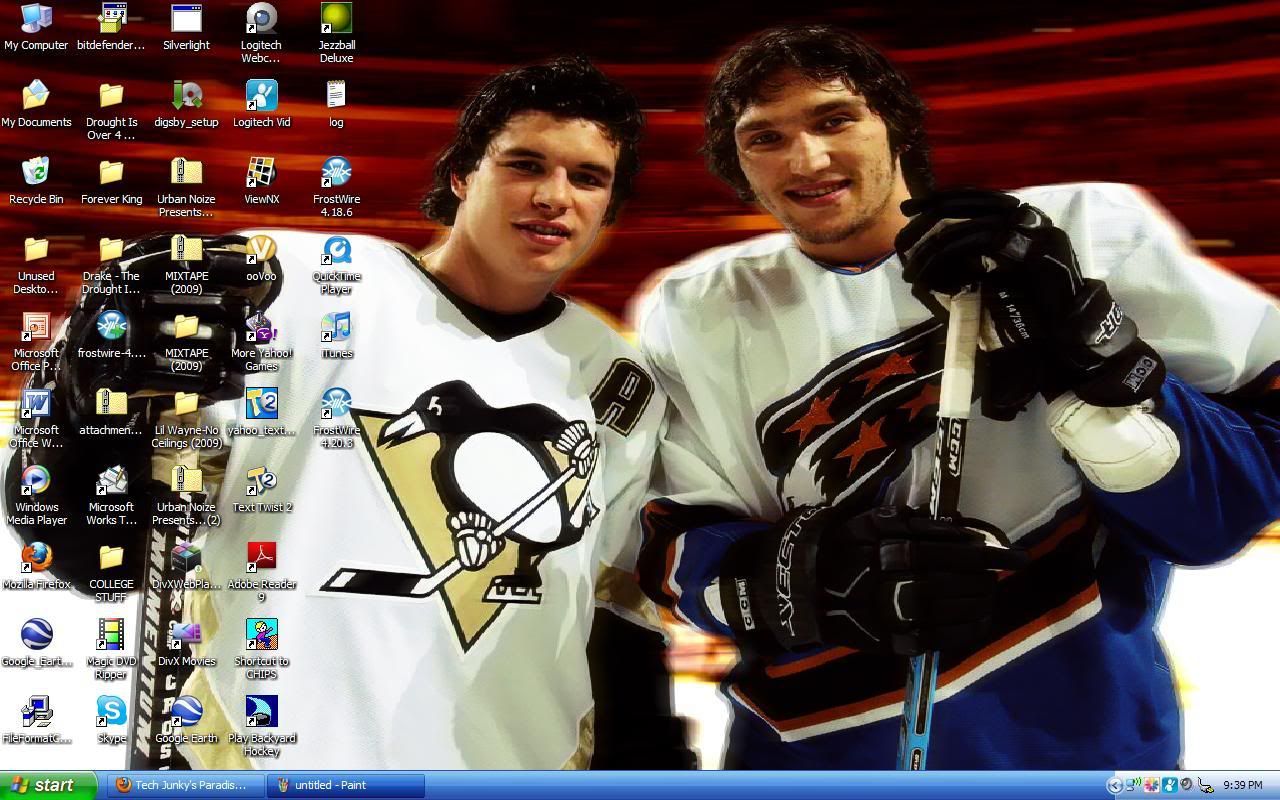Switch to untitled - Paint taskbar button
The width and height of the screenshot is (1280, 800).
point(346,785)
